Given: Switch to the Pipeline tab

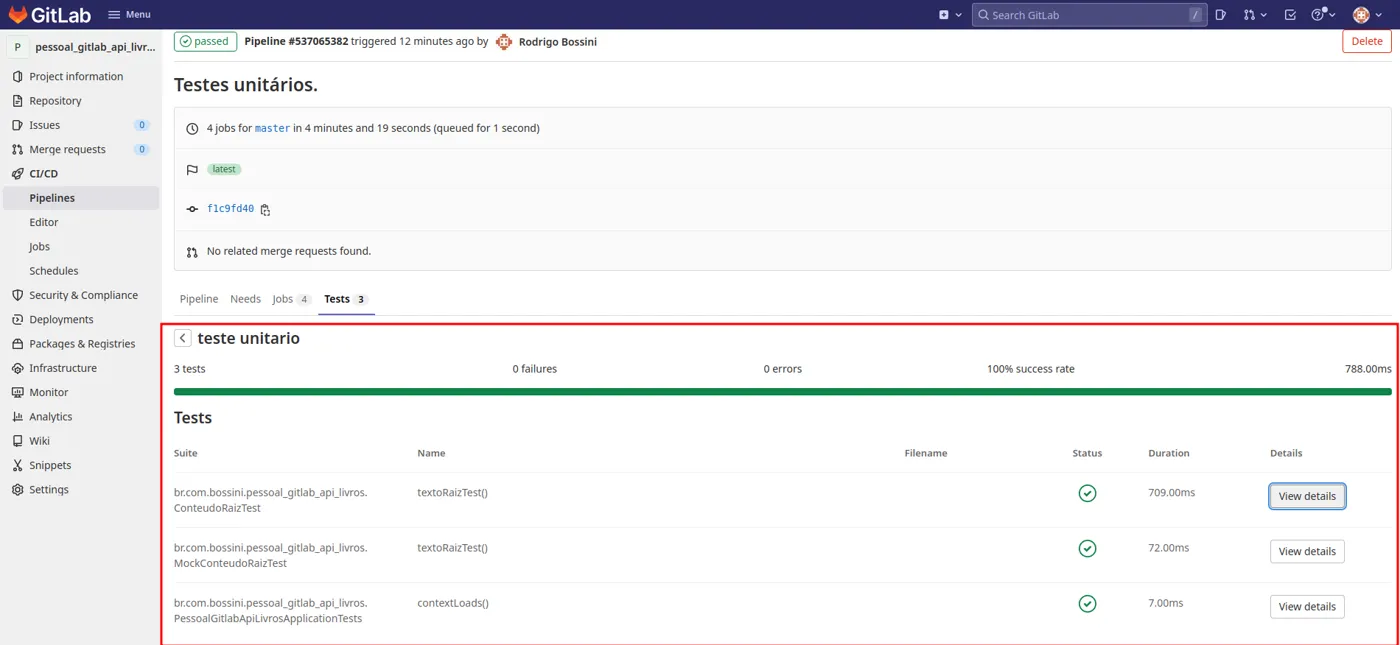Looking at the screenshot, I should [x=199, y=299].
